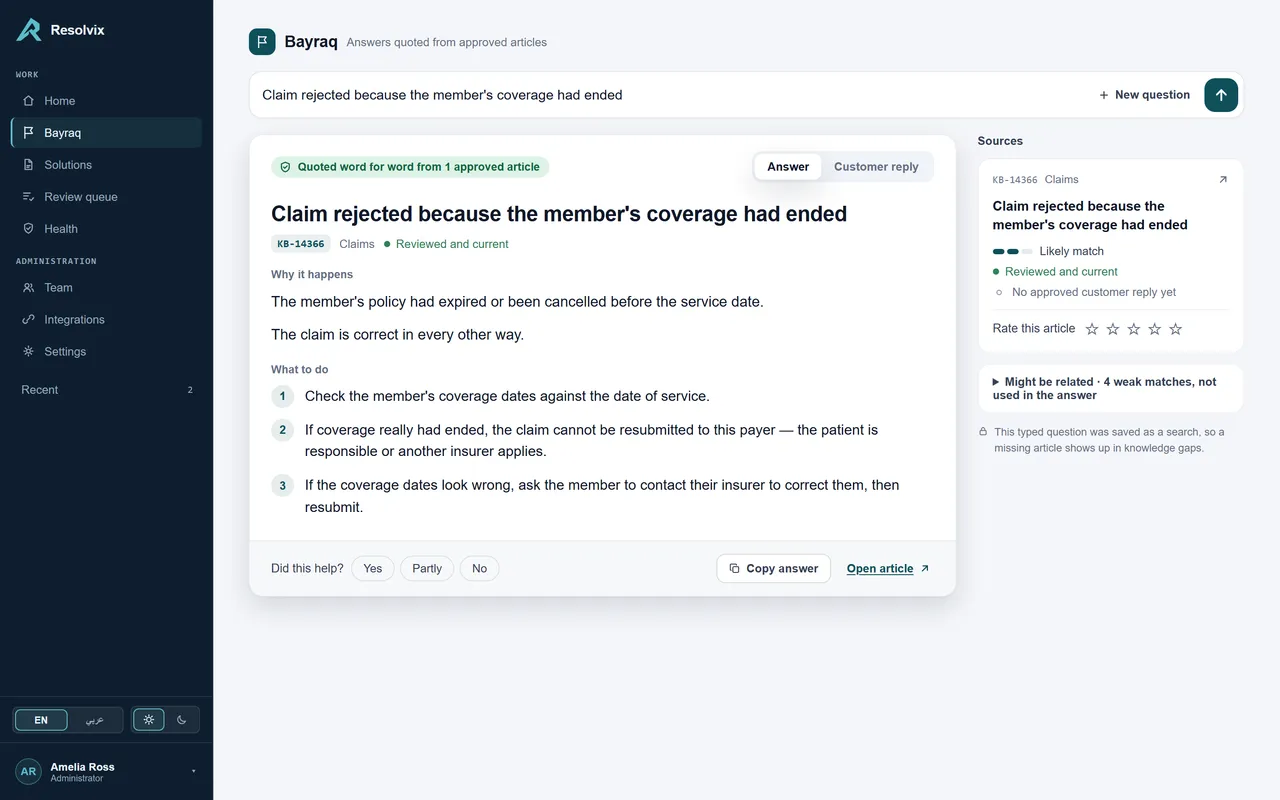Image resolution: width=1280 pixels, height=800 pixels.
Task: Click into the question input field
Action: coord(670,95)
